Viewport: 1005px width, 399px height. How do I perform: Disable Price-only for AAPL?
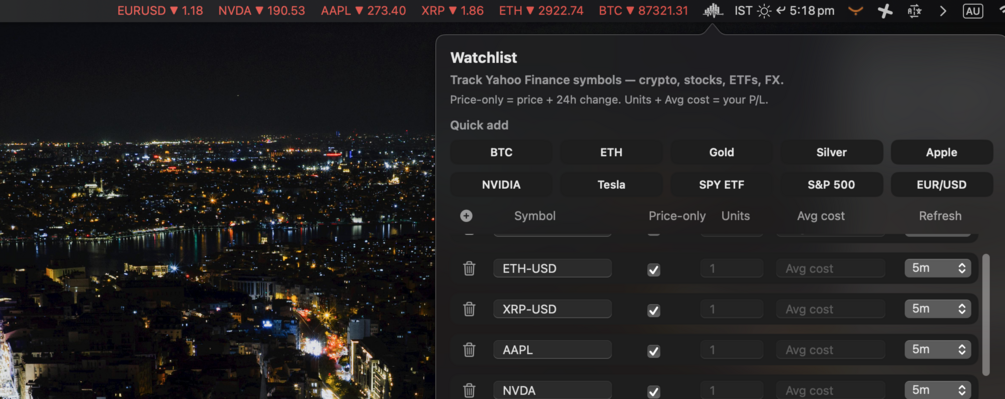coord(653,351)
